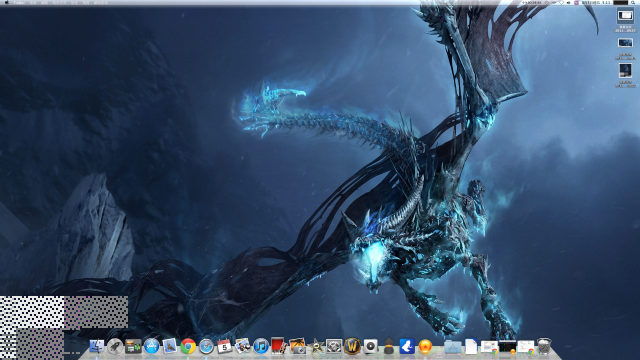Launch Vuze blue frog icon
The width and height of the screenshot is (640, 360).
click(x=407, y=347)
